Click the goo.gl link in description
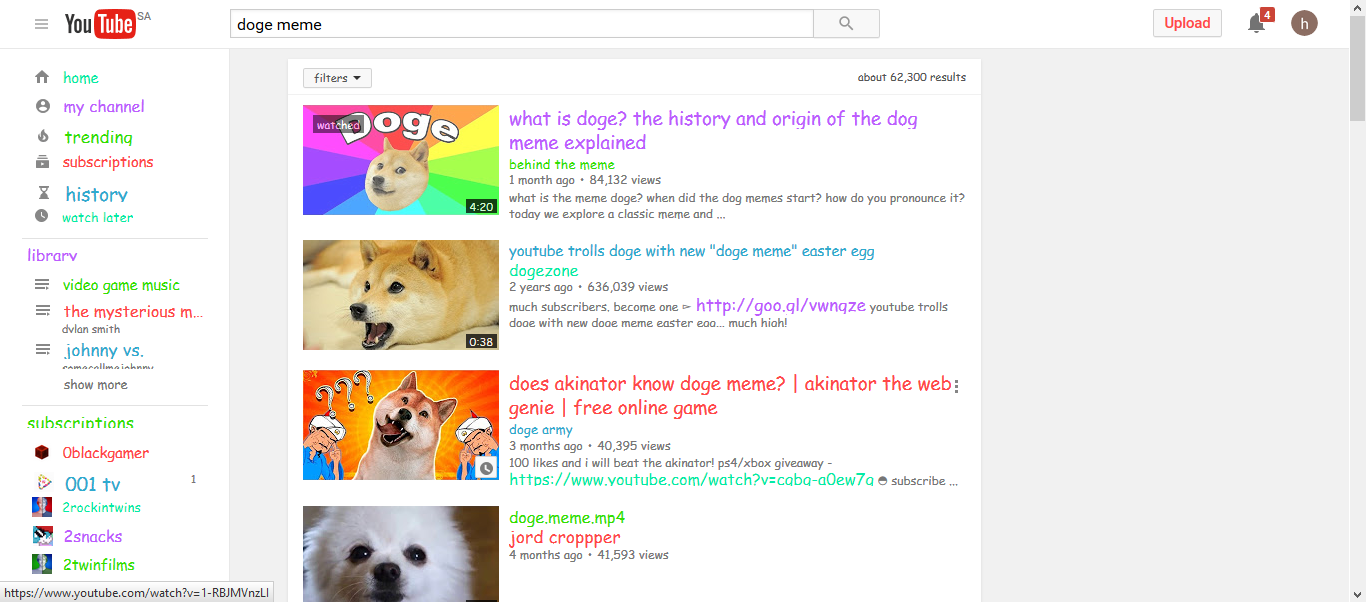This screenshot has width=1366, height=602. (781, 306)
